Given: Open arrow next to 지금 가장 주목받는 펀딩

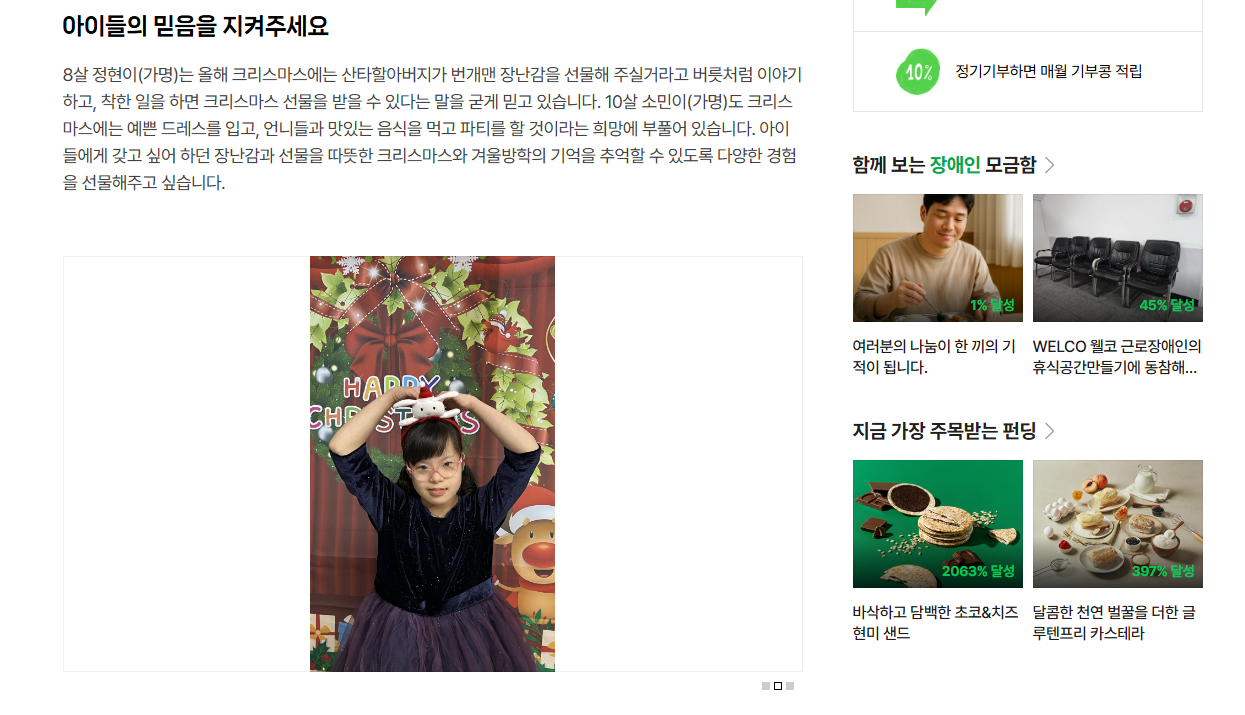Looking at the screenshot, I should (1049, 431).
